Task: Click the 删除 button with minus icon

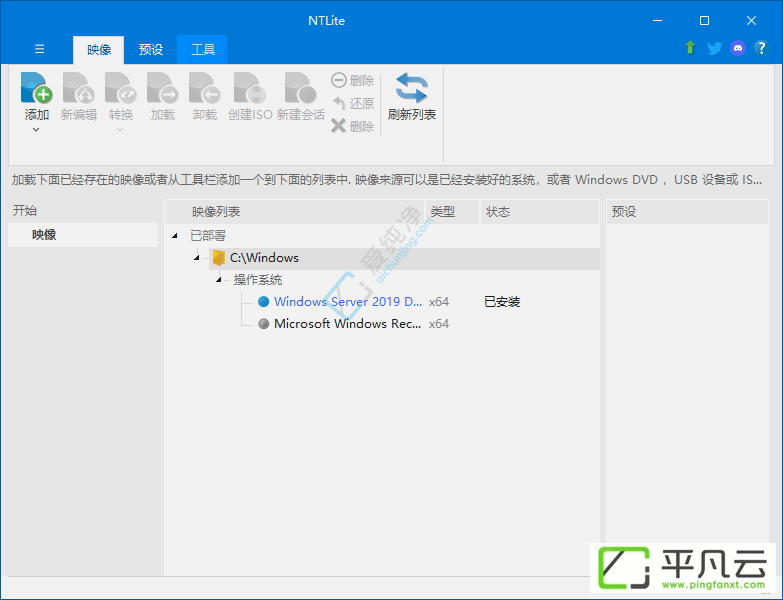Action: 353,80
